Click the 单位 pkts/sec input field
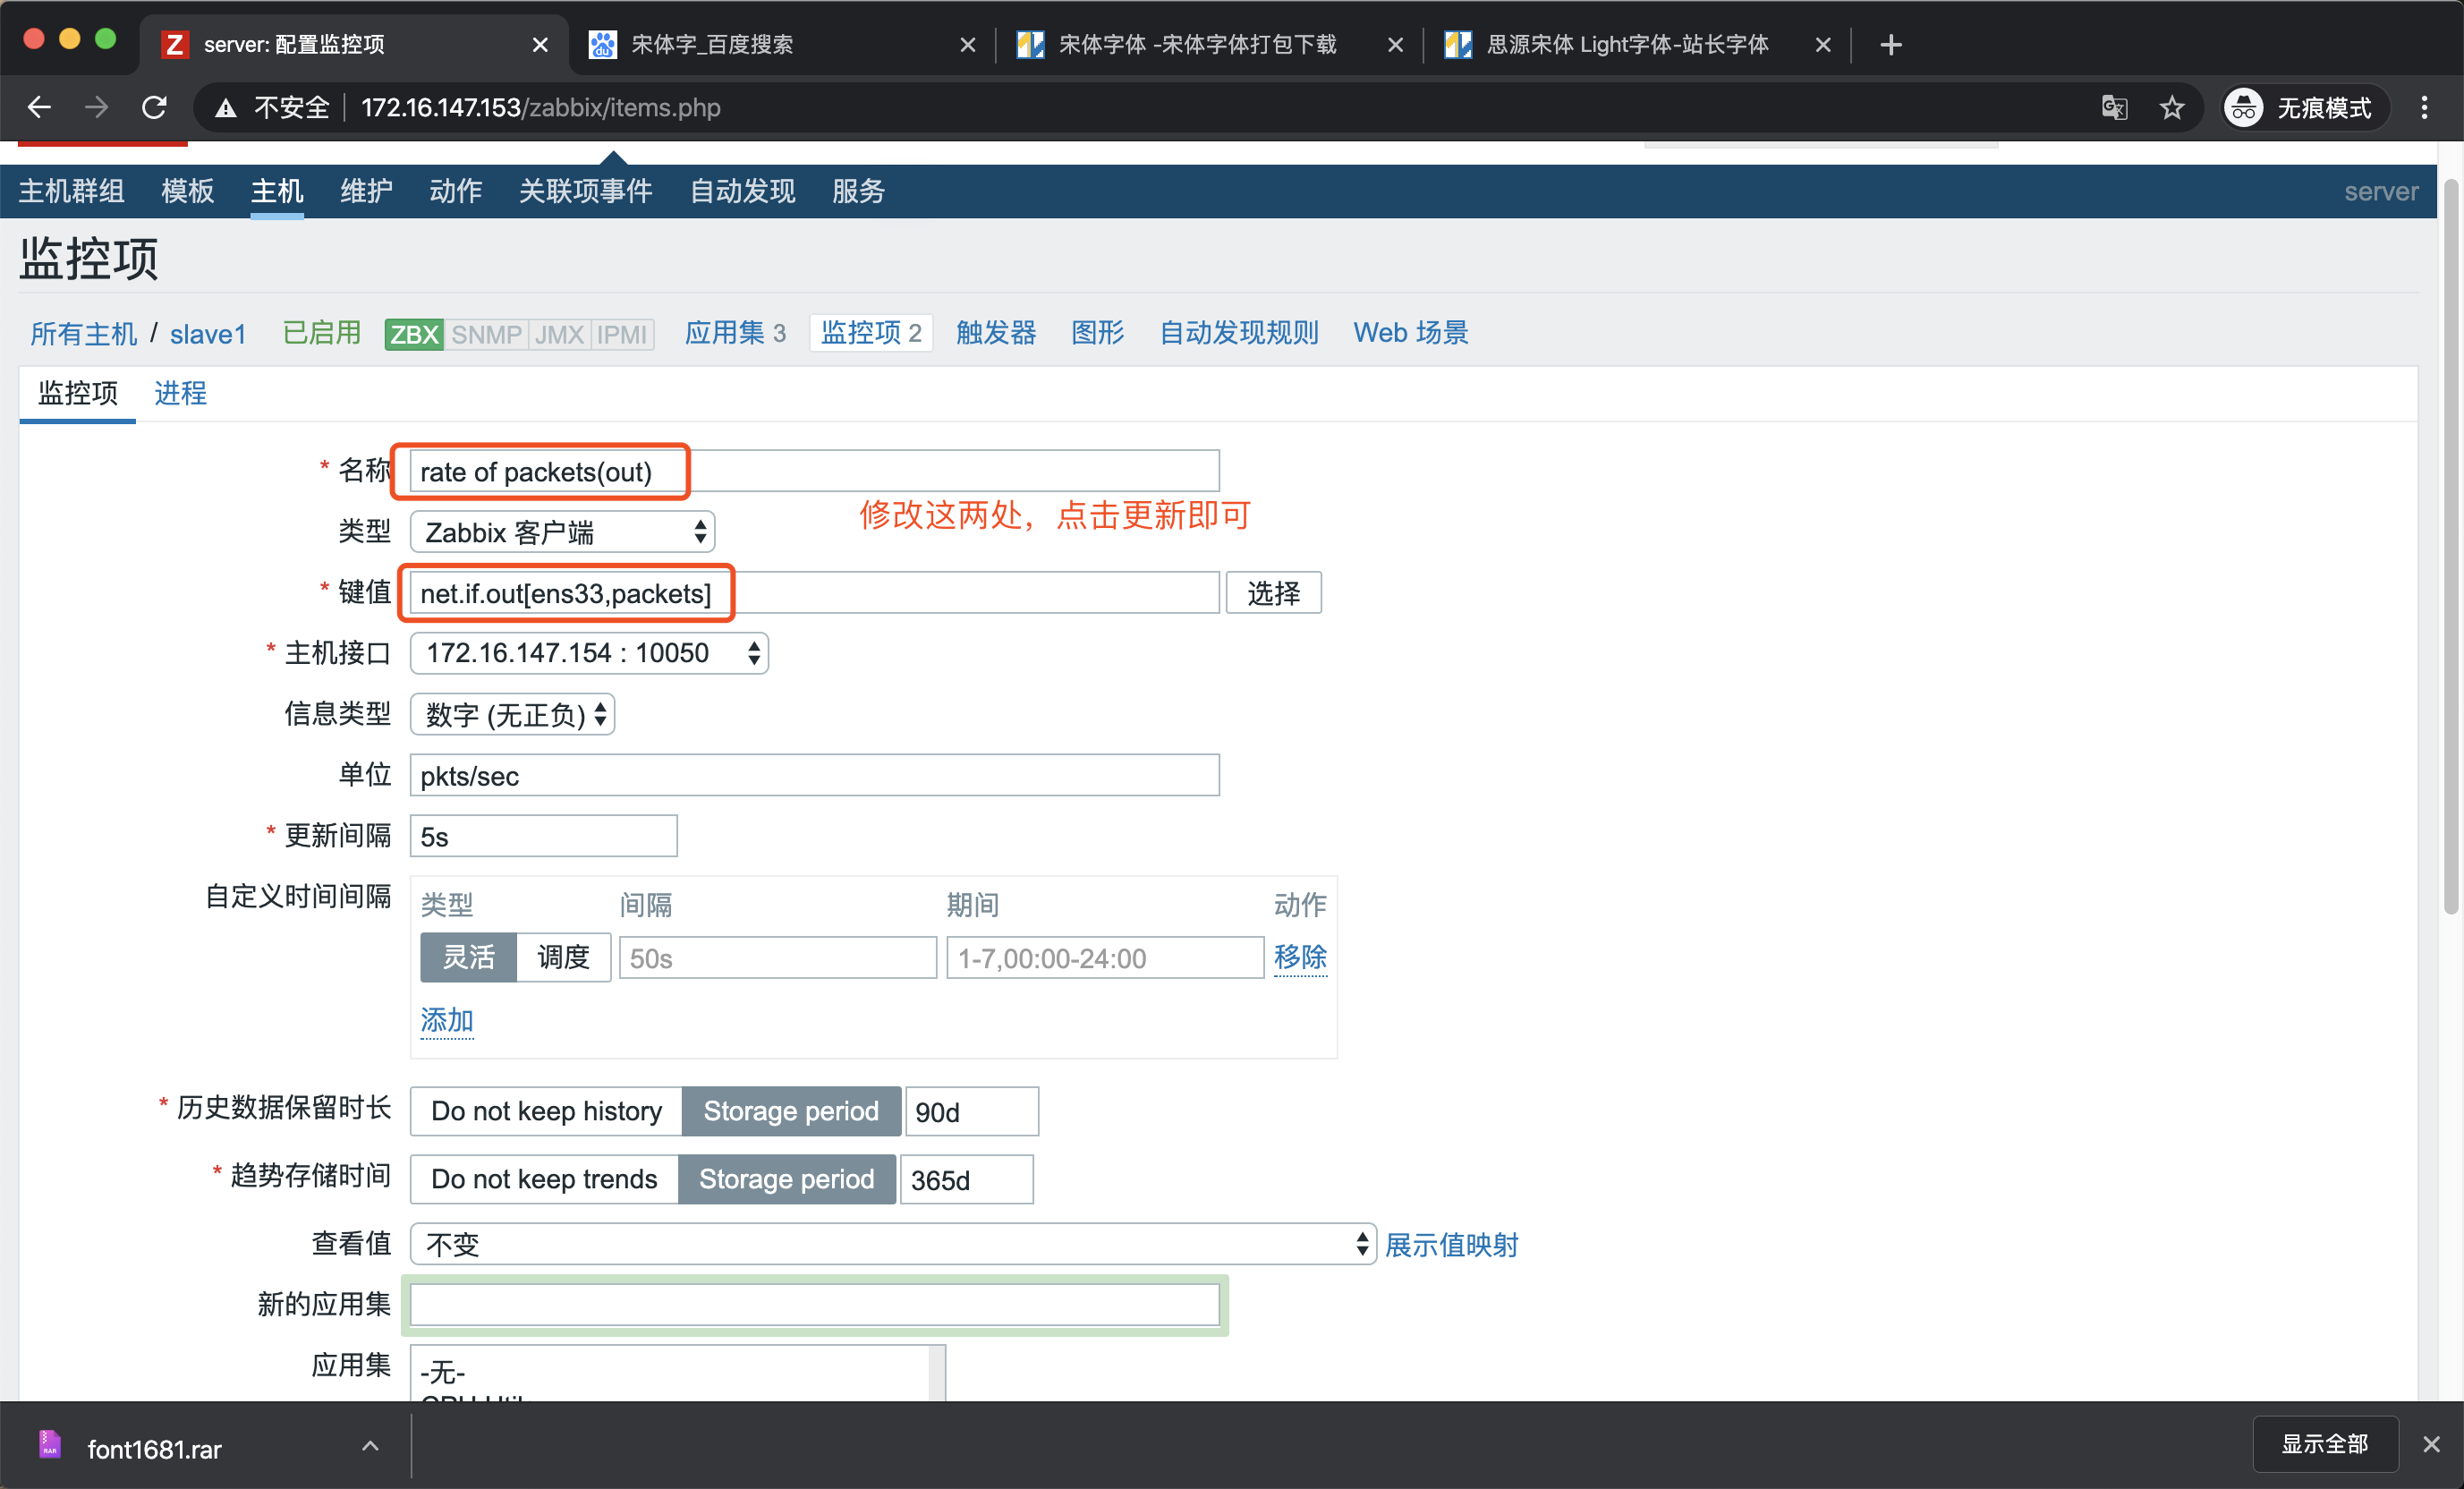 pos(814,776)
